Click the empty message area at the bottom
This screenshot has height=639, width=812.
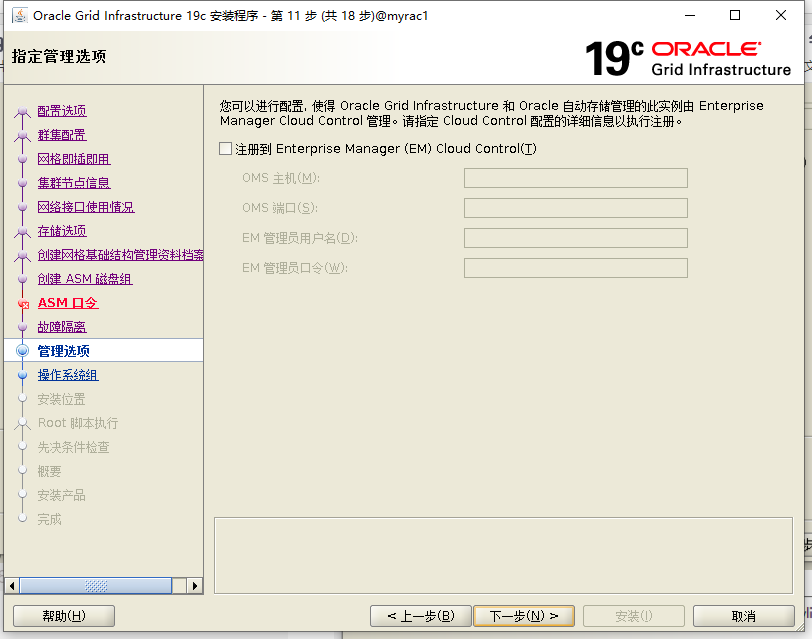(503, 556)
